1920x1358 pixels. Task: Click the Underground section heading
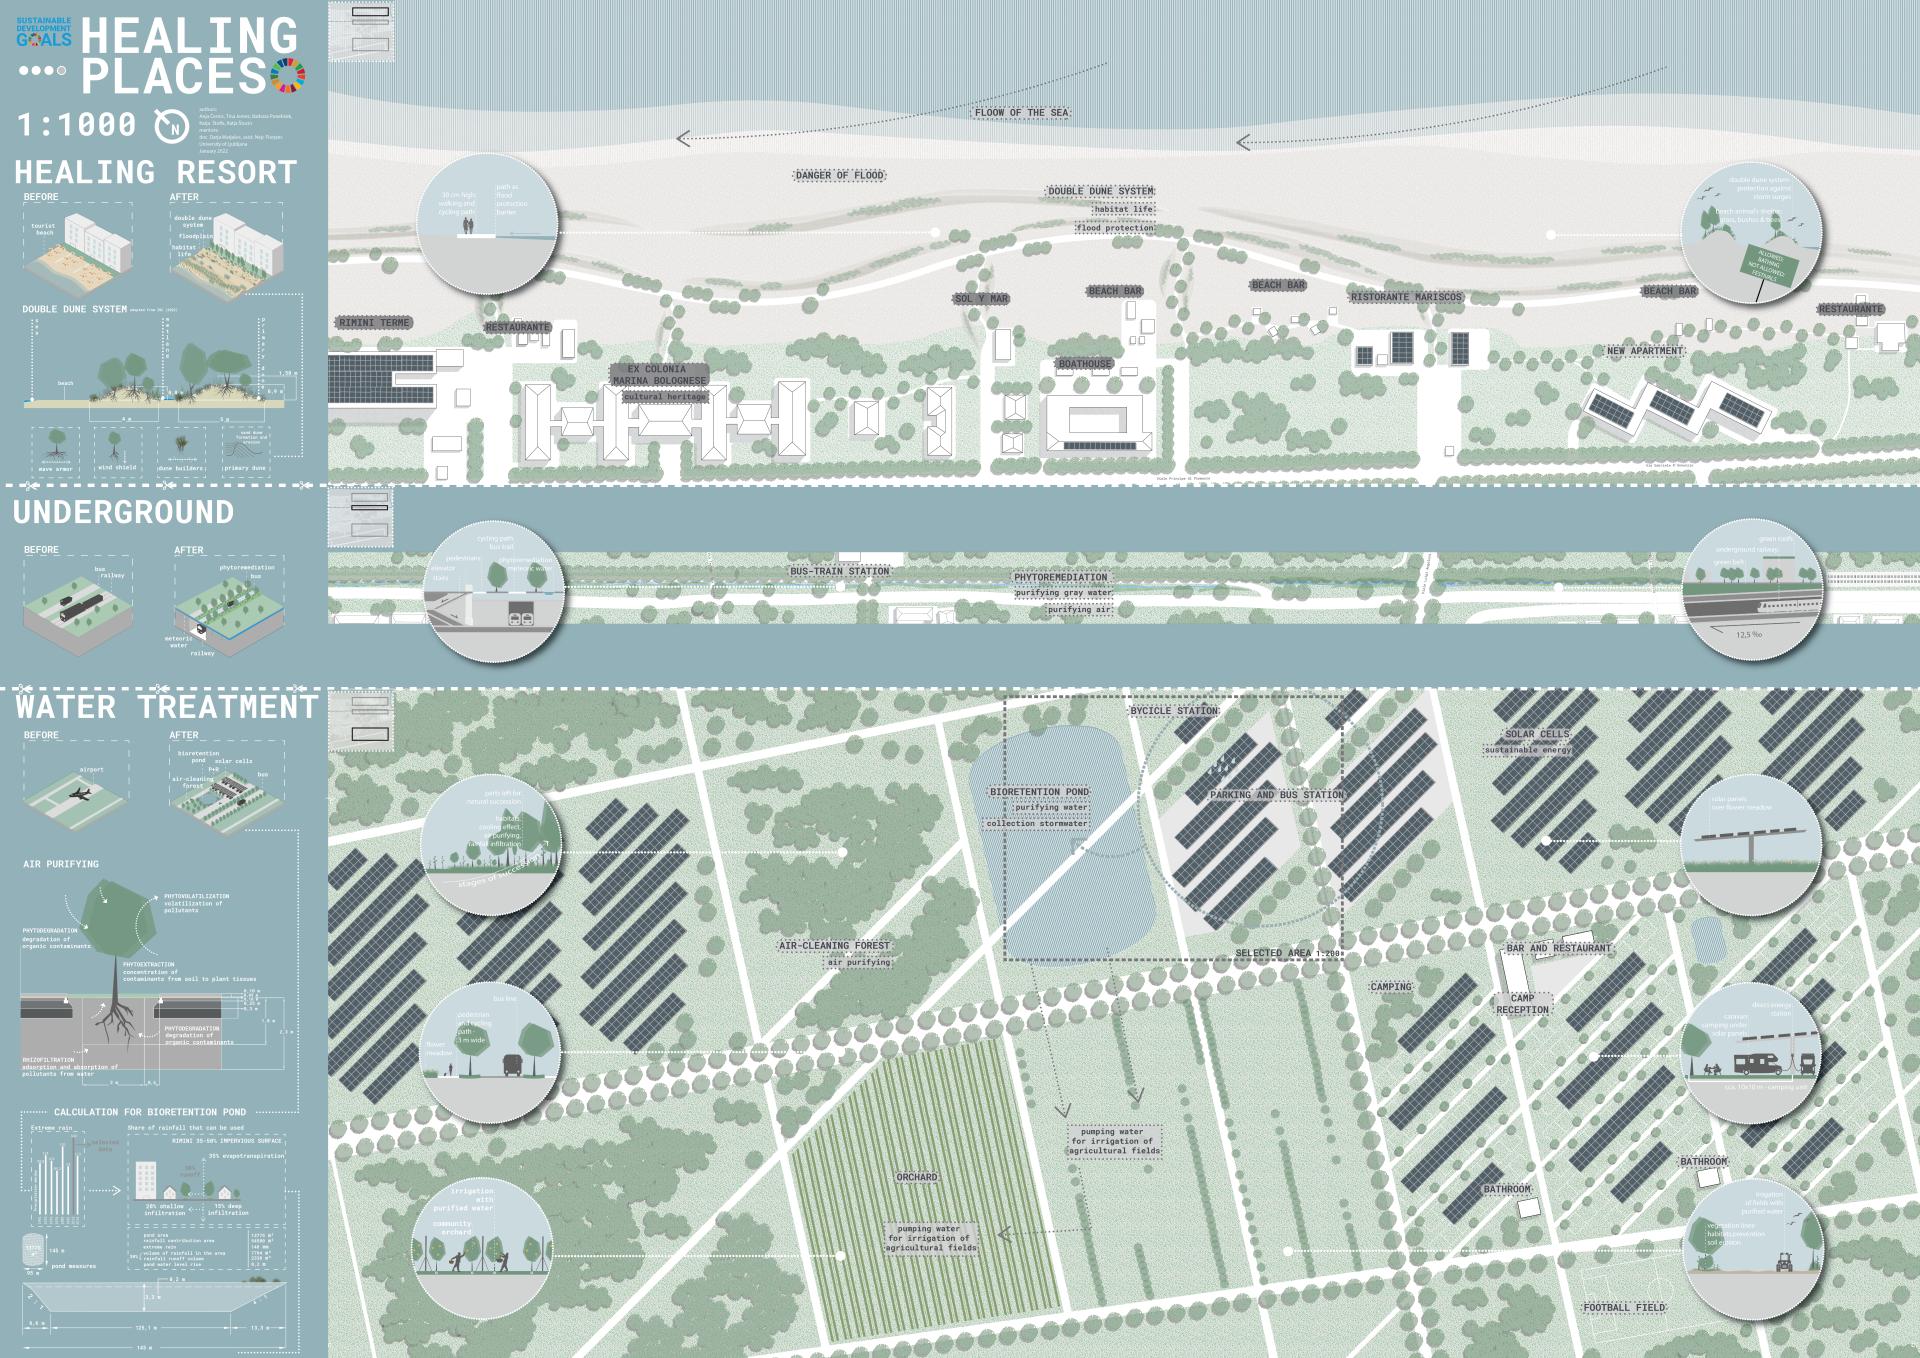pyautogui.click(x=123, y=513)
